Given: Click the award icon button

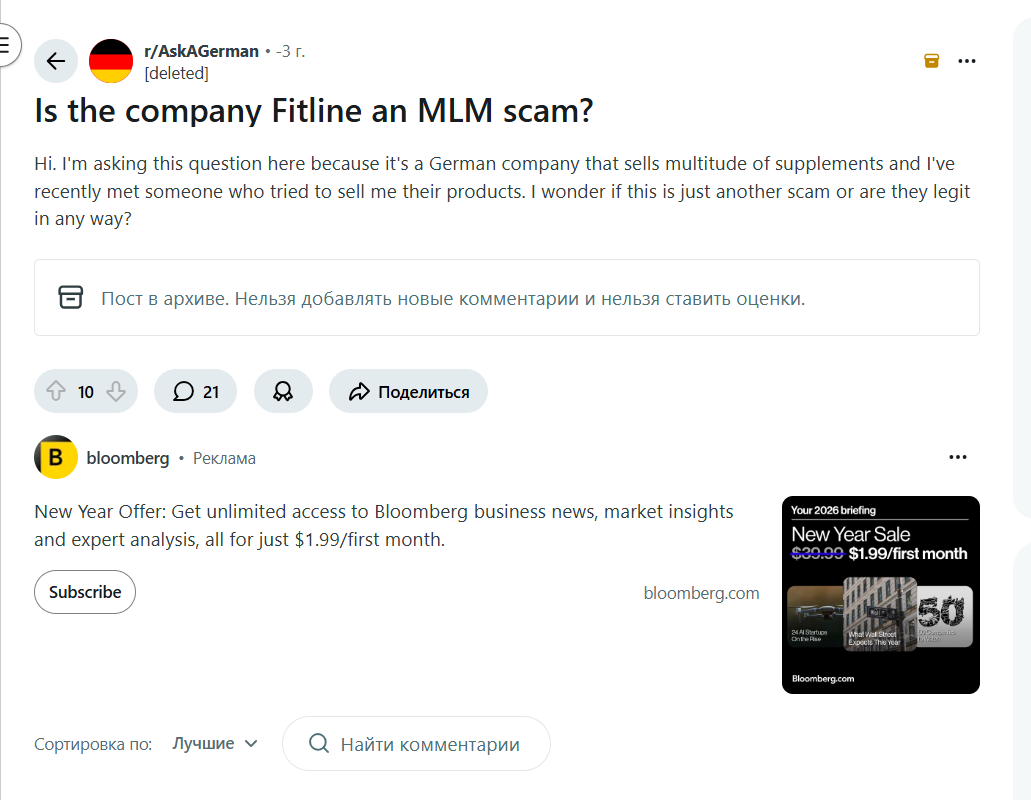Looking at the screenshot, I should point(283,392).
